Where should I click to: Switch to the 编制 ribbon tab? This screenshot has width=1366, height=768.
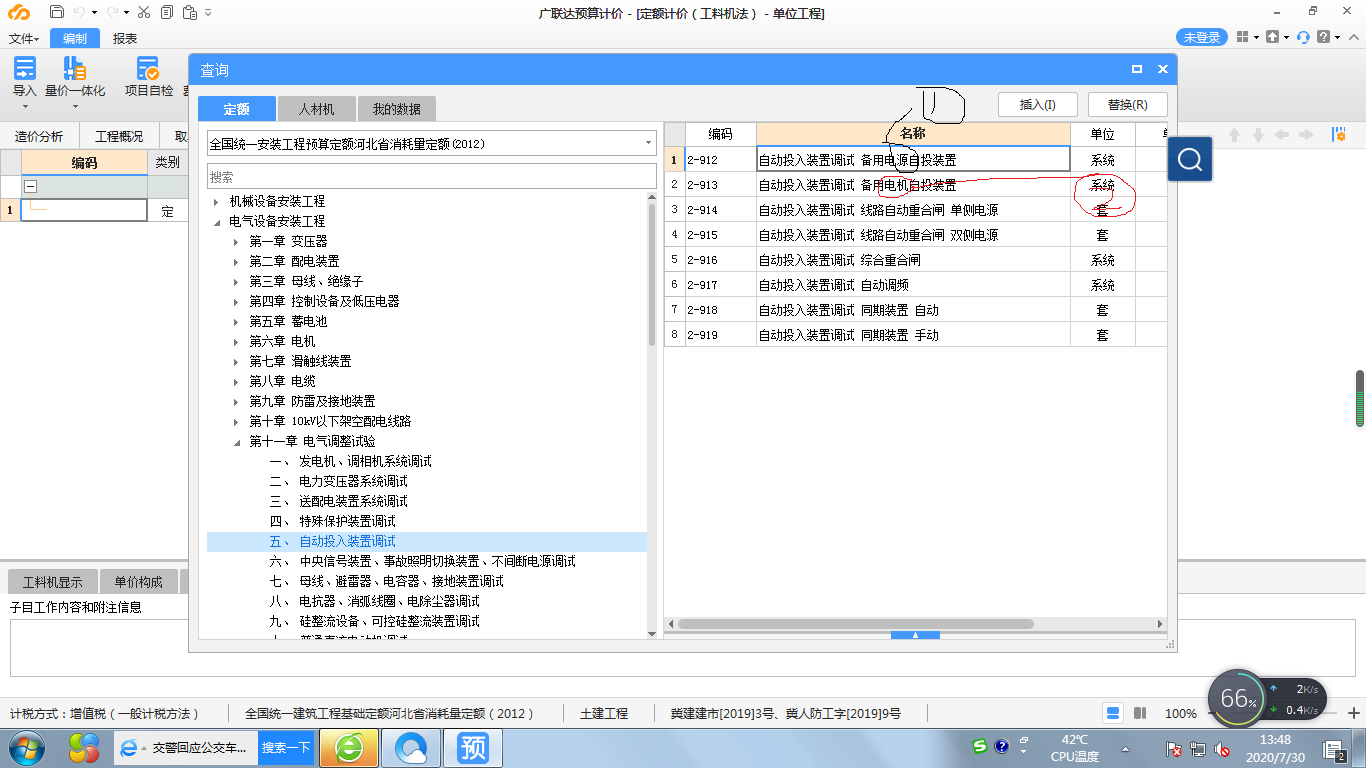click(x=74, y=38)
